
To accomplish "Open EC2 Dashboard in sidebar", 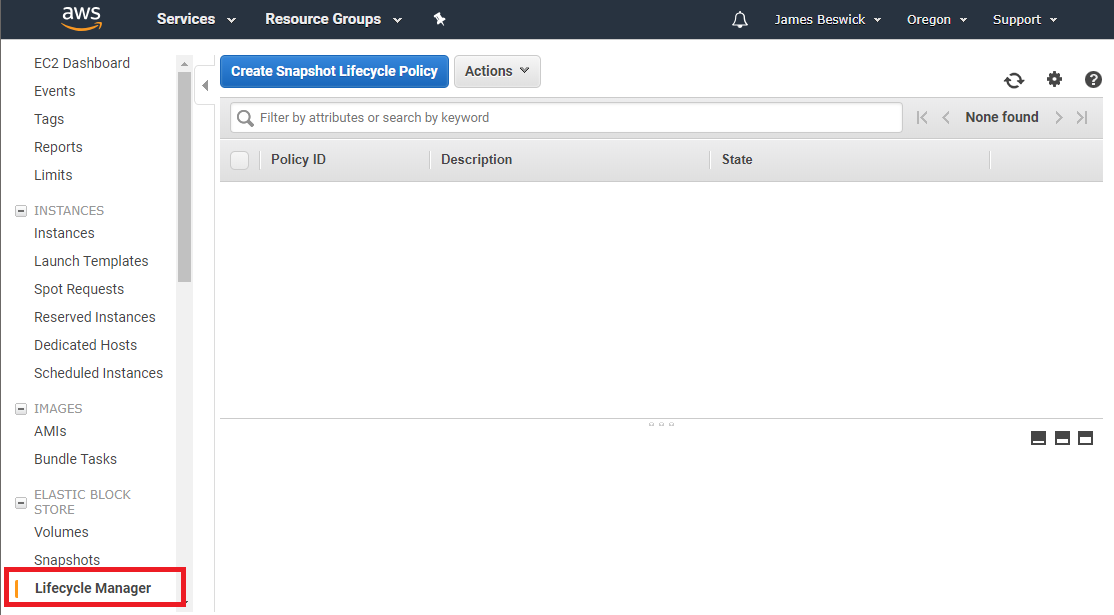I will coord(82,63).
